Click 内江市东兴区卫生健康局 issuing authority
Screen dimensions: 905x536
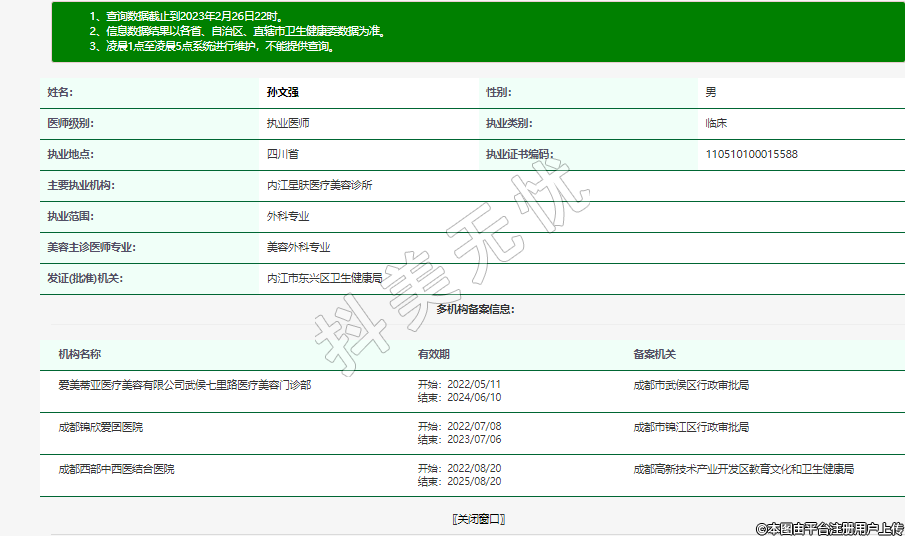pos(324,278)
